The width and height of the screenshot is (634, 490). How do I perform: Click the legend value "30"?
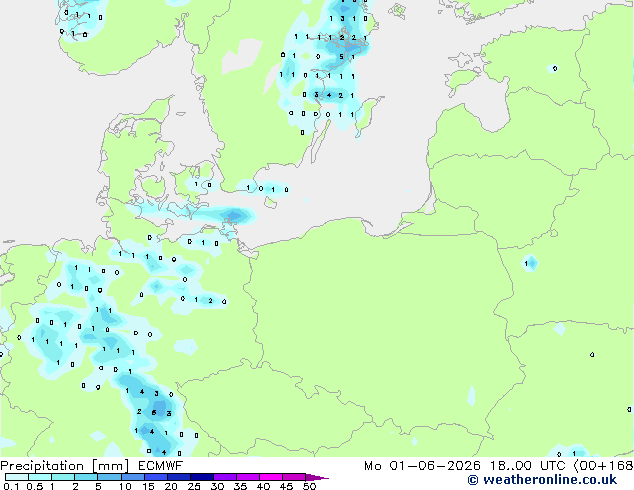tap(217, 486)
